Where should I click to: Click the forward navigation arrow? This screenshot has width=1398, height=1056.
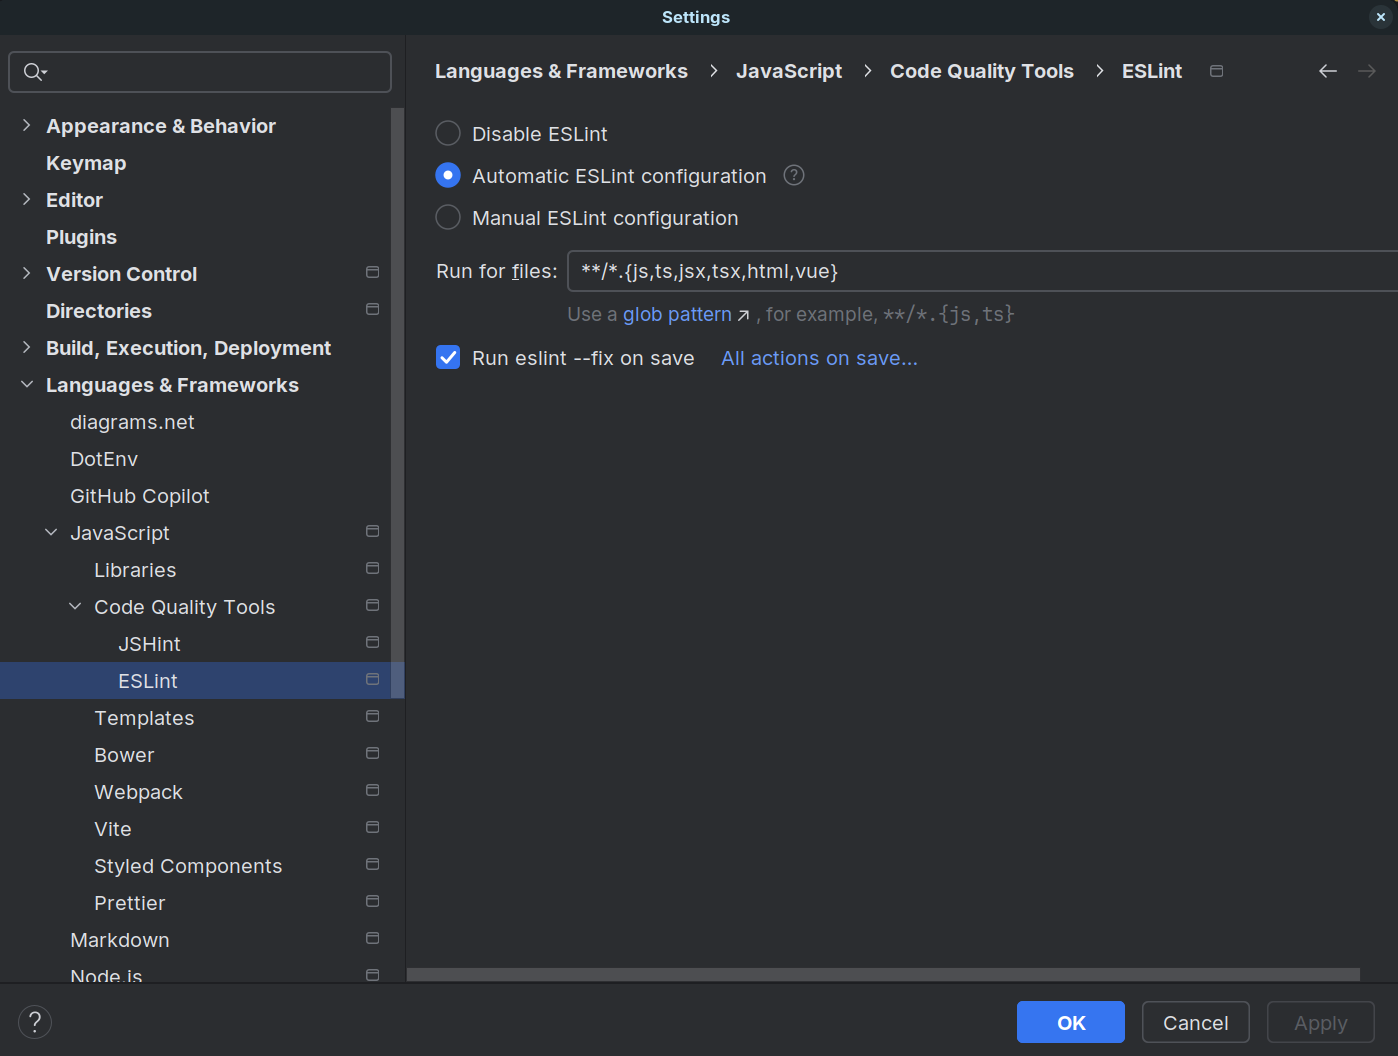[x=1367, y=71]
